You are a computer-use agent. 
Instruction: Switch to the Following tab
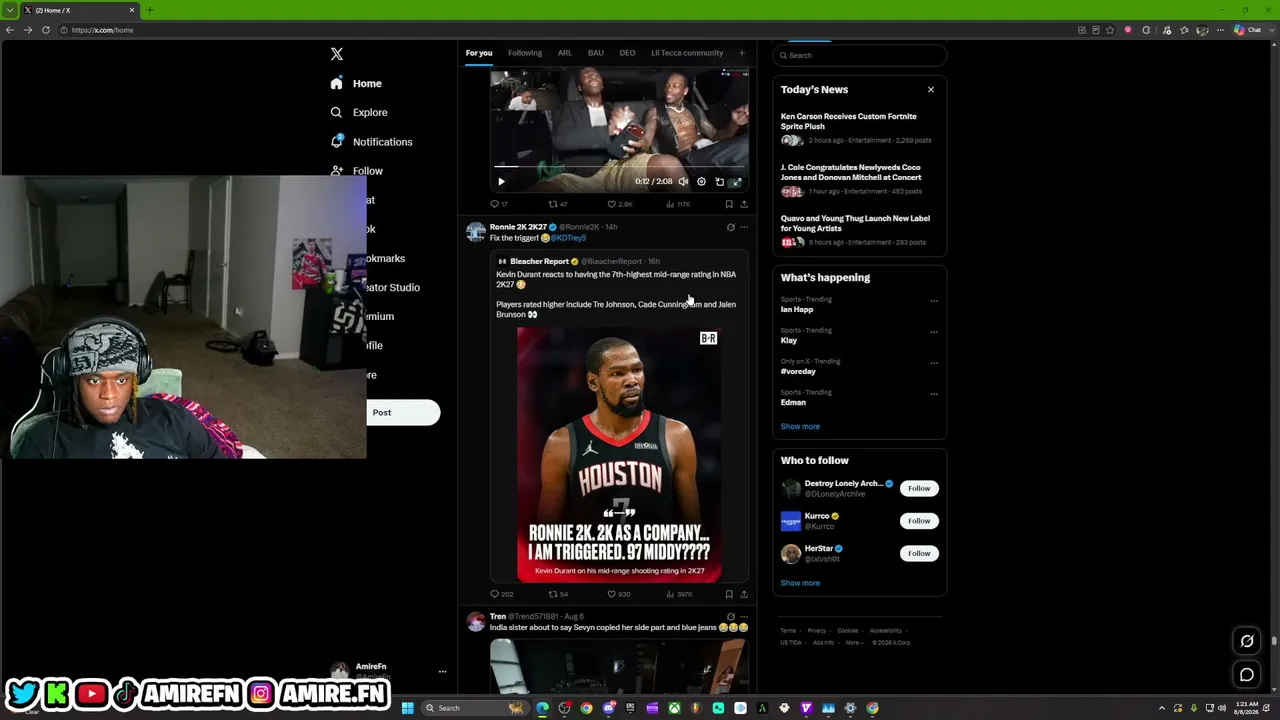[525, 53]
